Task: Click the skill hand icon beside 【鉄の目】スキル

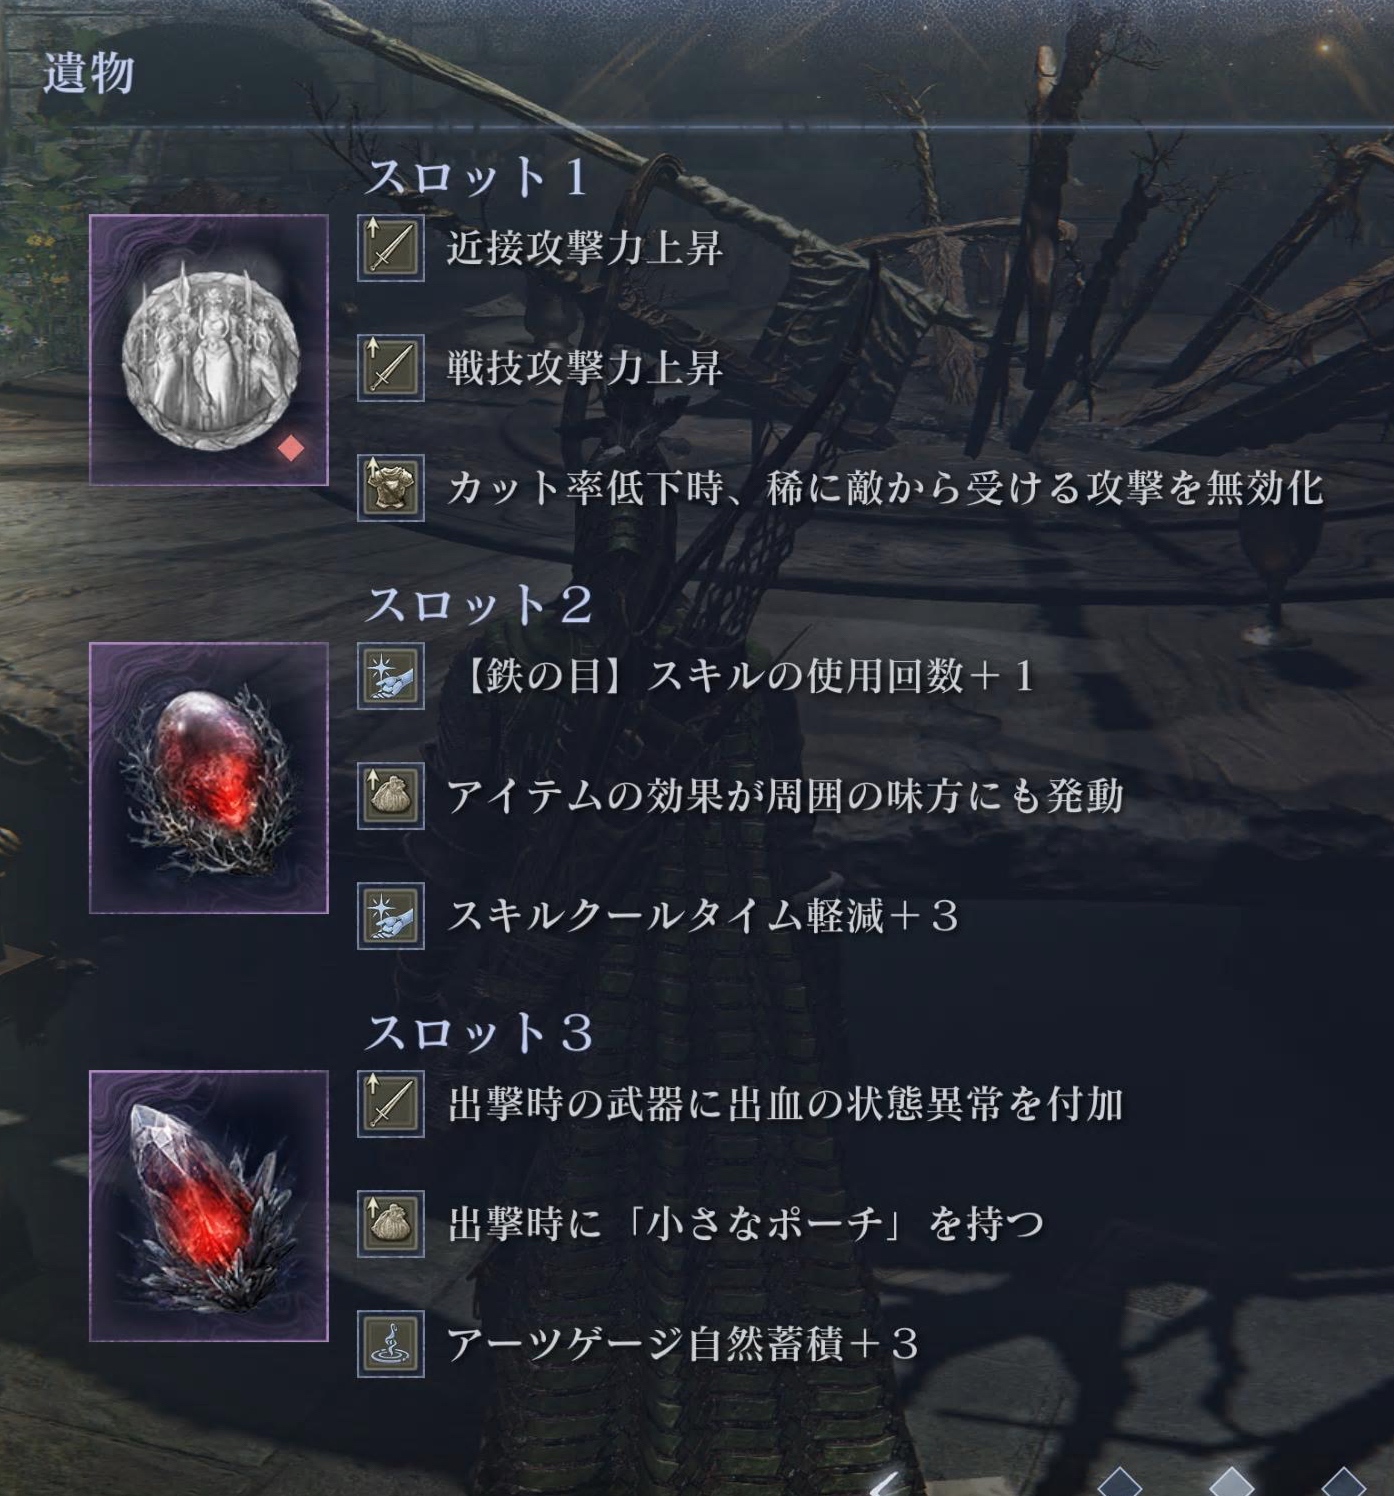Action: click(x=391, y=675)
